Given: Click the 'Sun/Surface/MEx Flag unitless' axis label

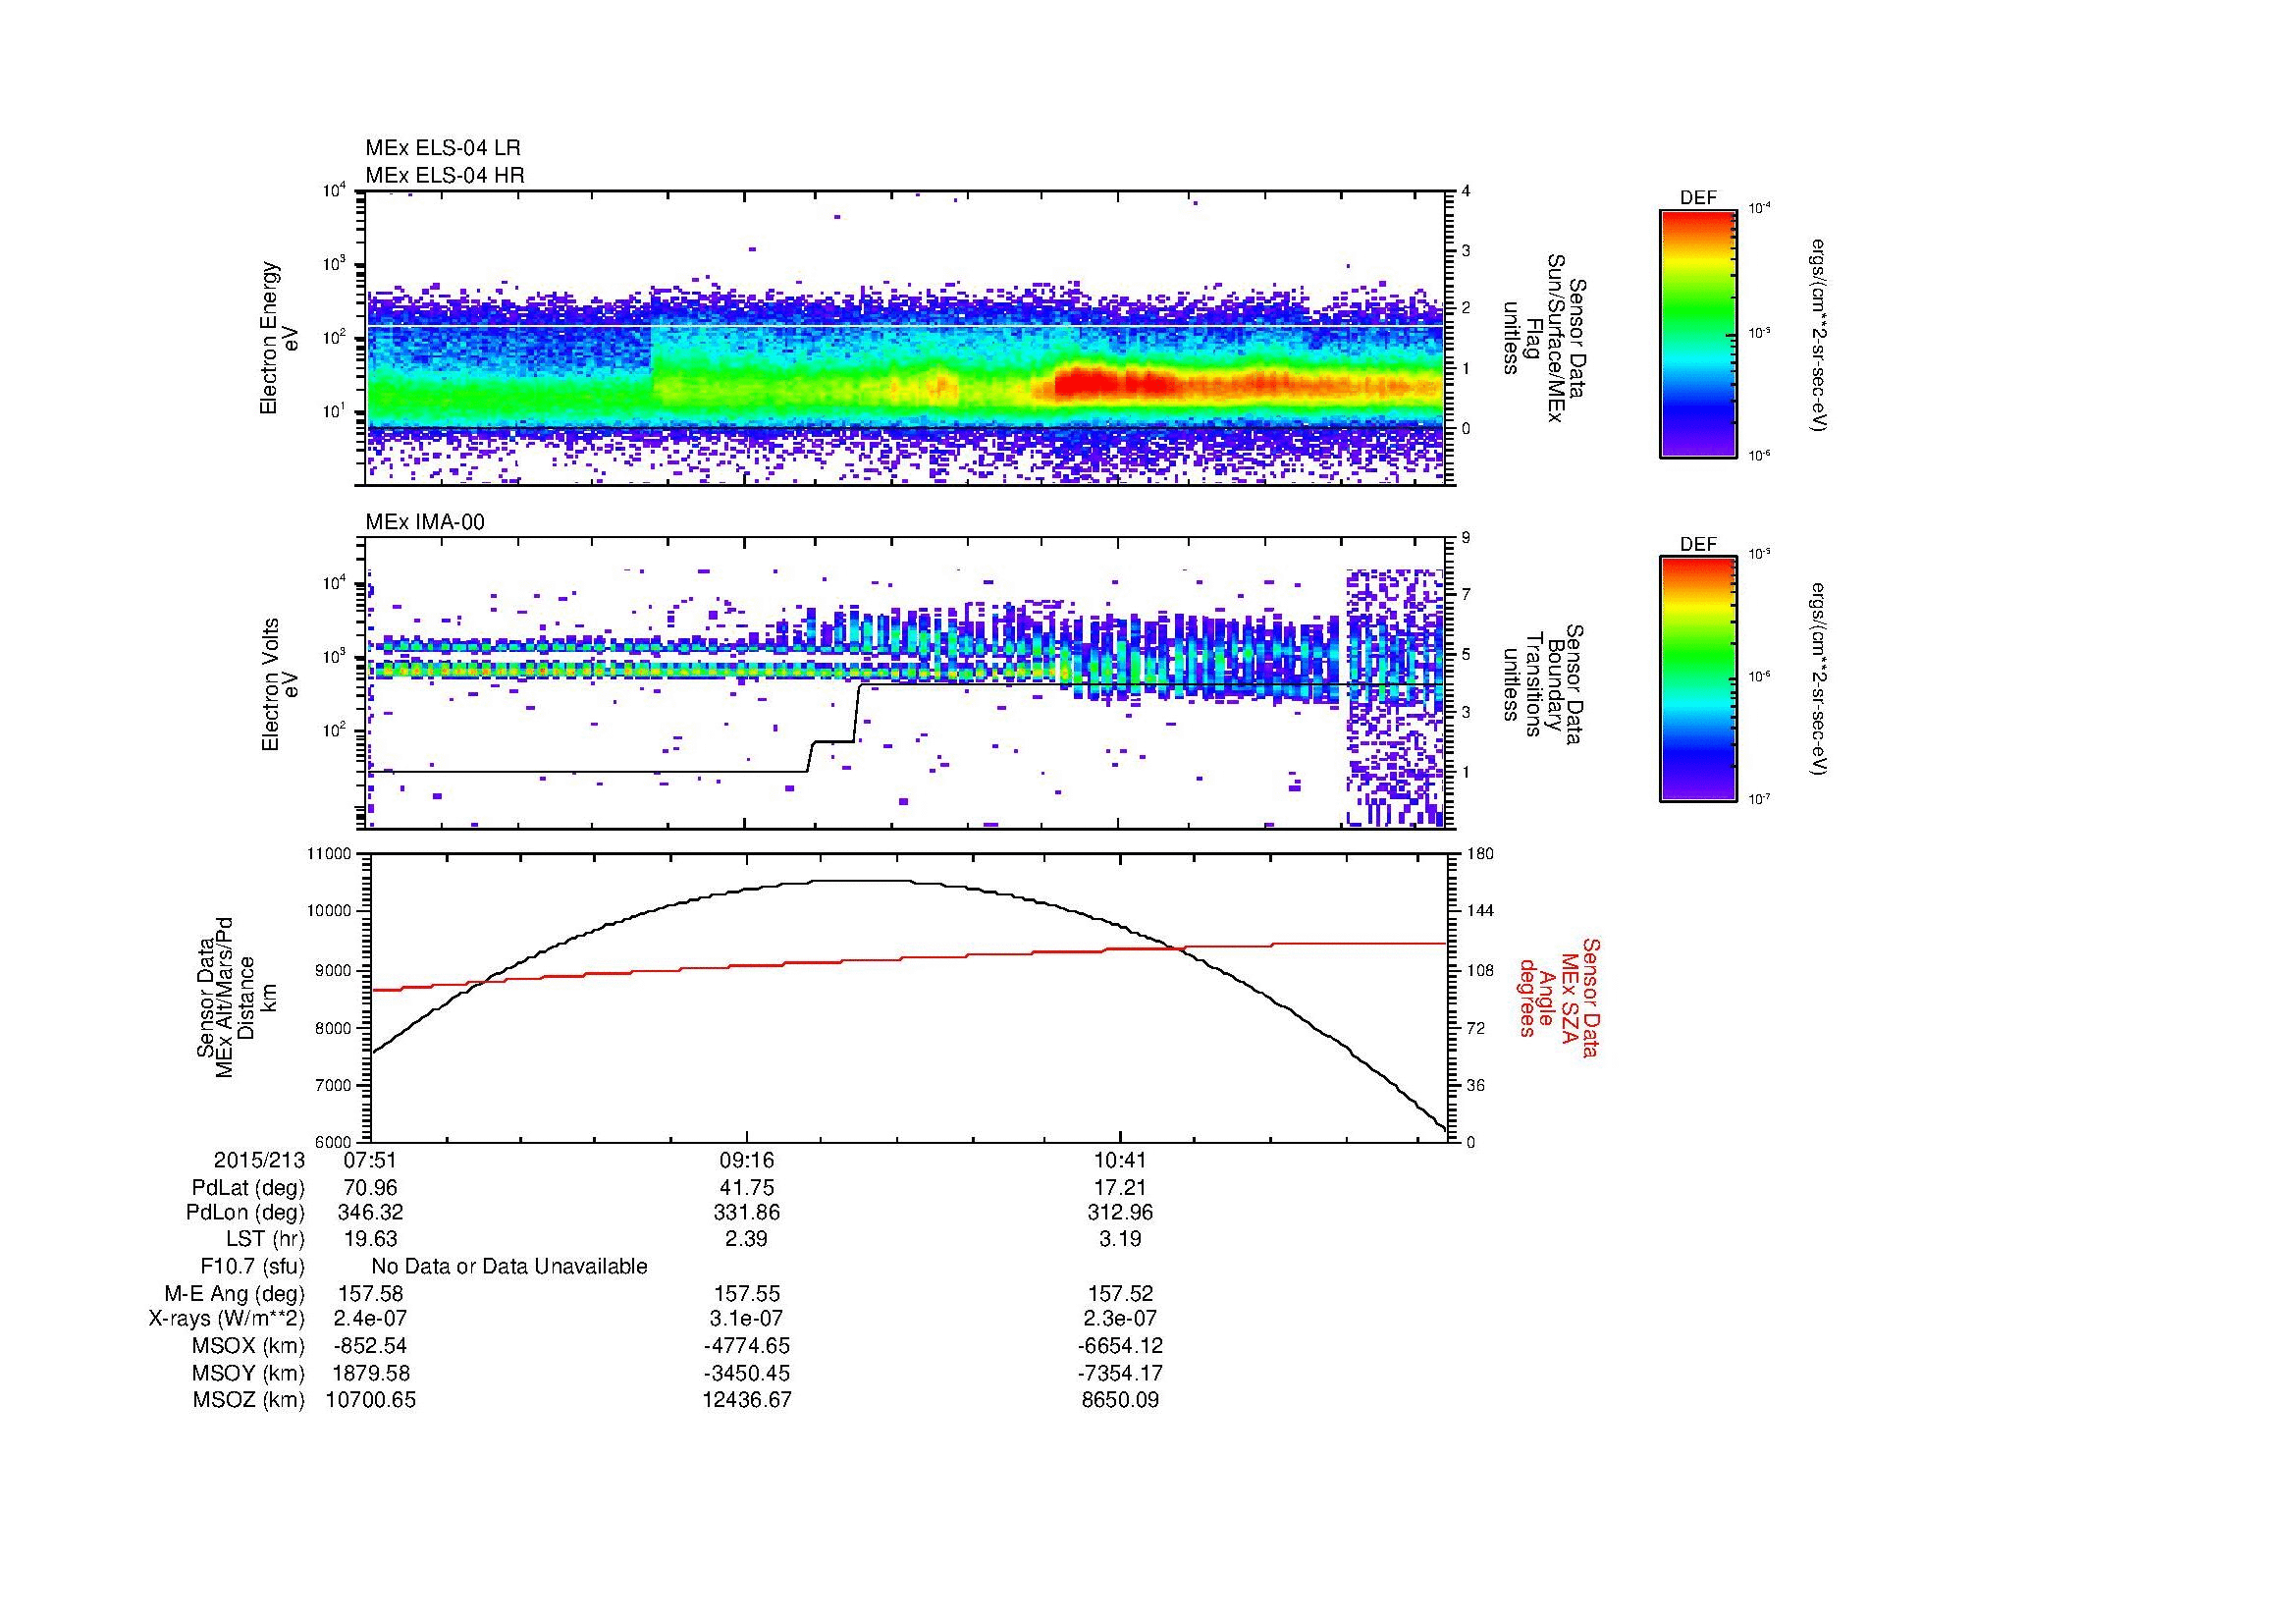Looking at the screenshot, I should (1543, 338).
